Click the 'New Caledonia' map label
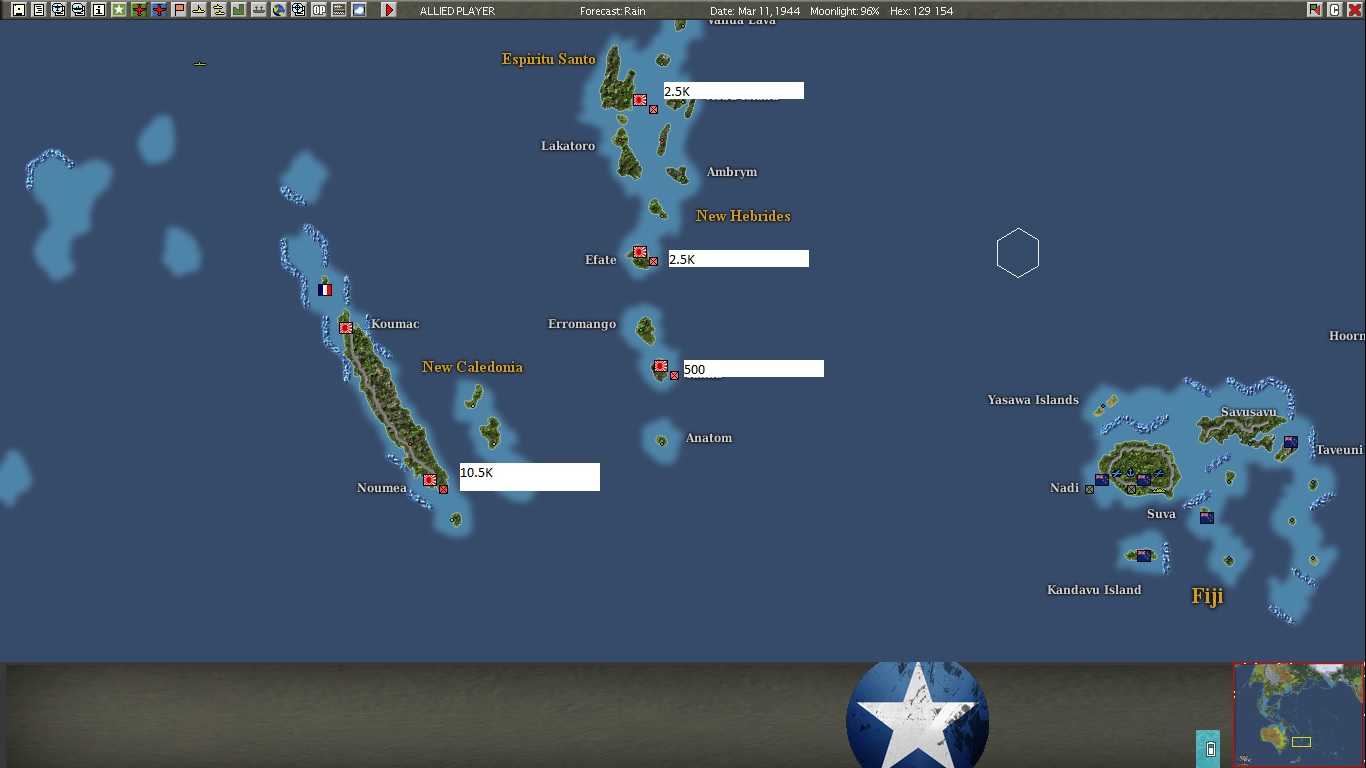Viewport: 1366px width, 768px height. 472,367
